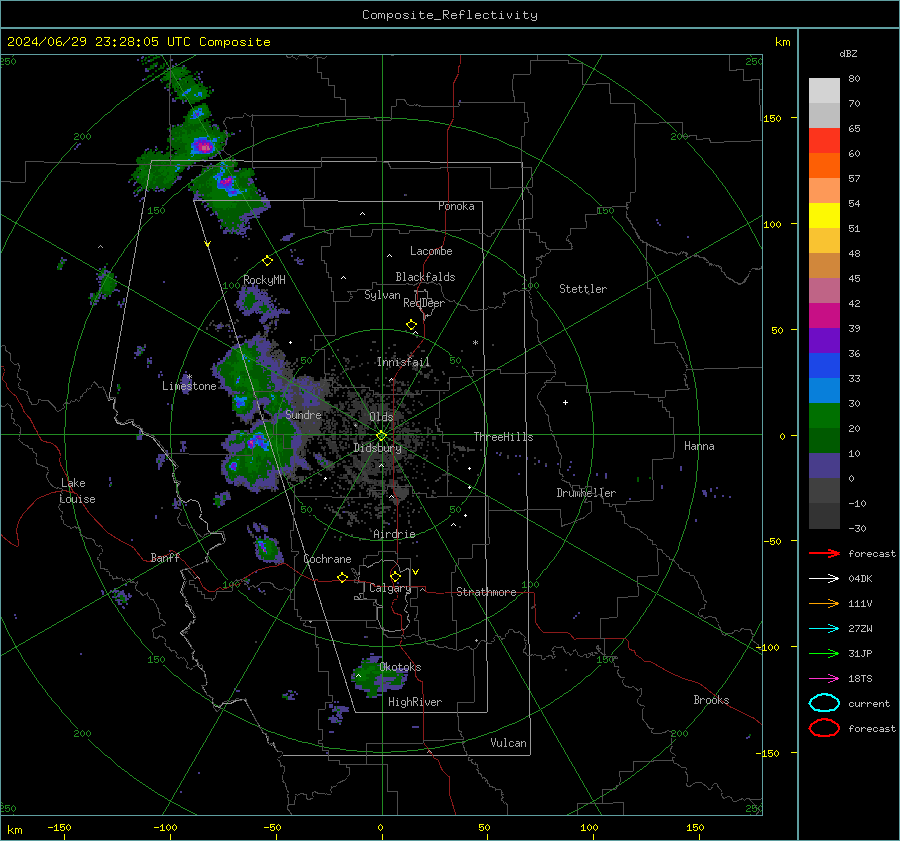
Task: Click the Didsbury city label
Action: tap(377, 448)
